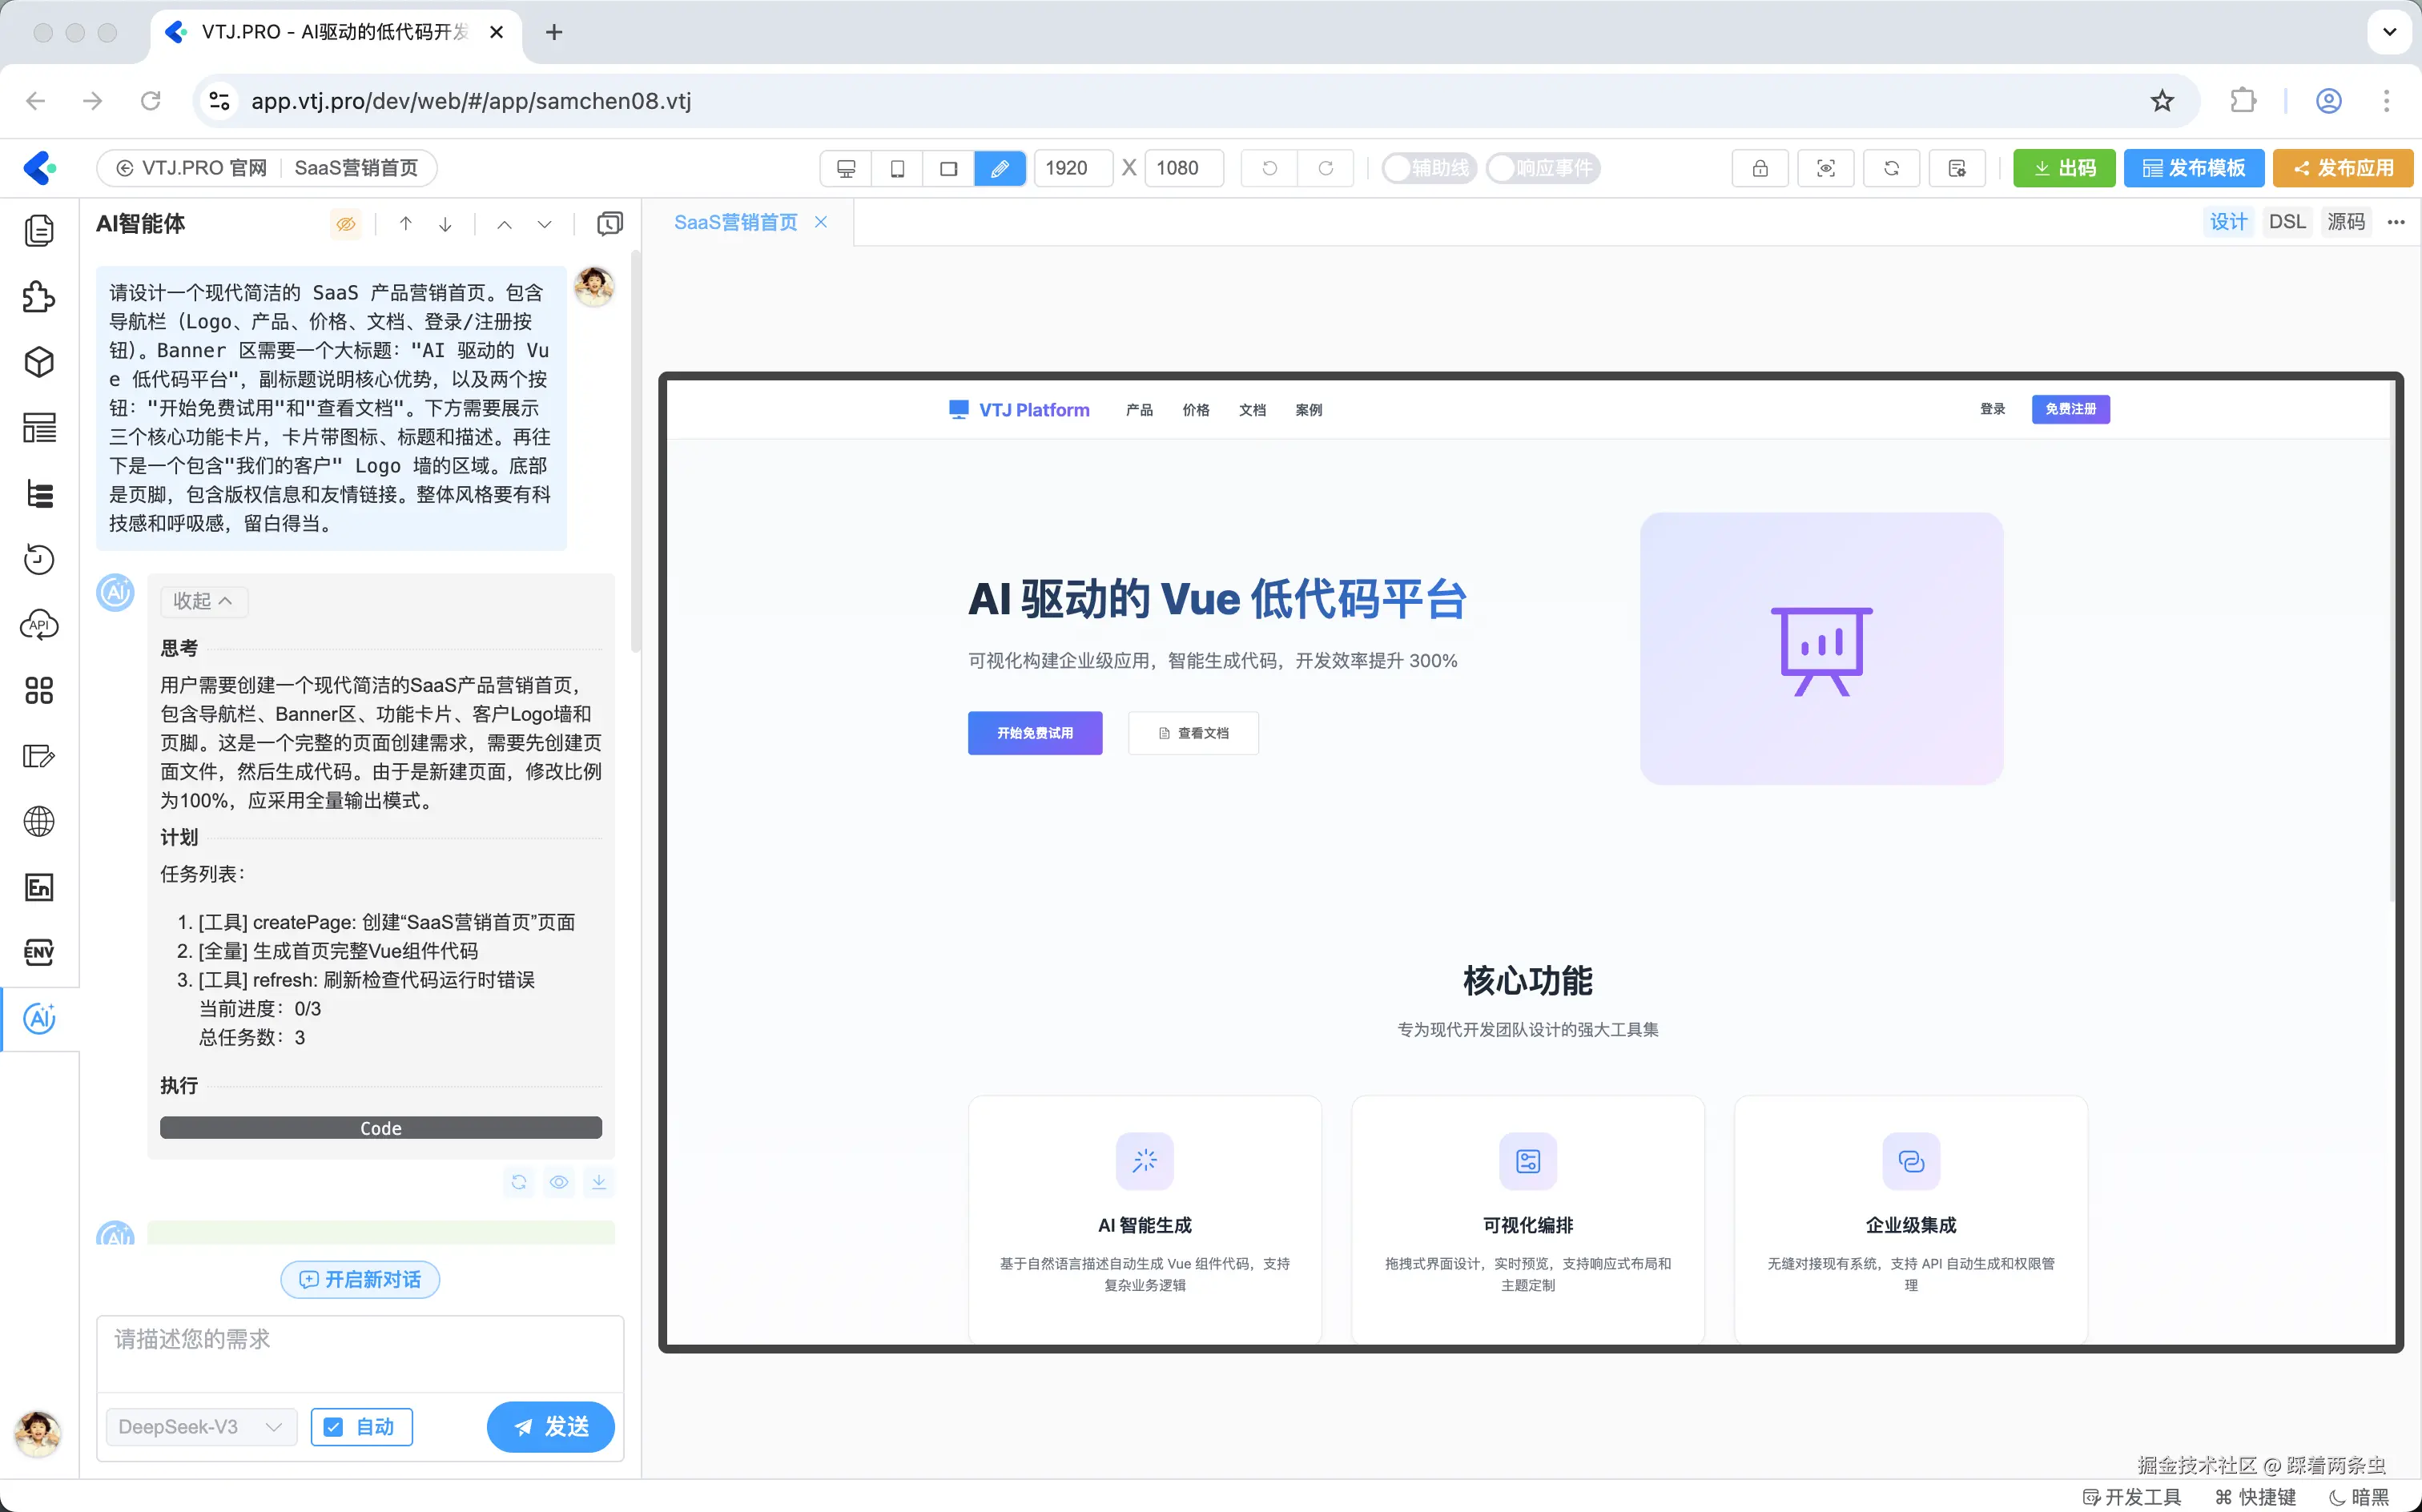
Task: Open the history clock sidebar icon
Action: [x=39, y=559]
